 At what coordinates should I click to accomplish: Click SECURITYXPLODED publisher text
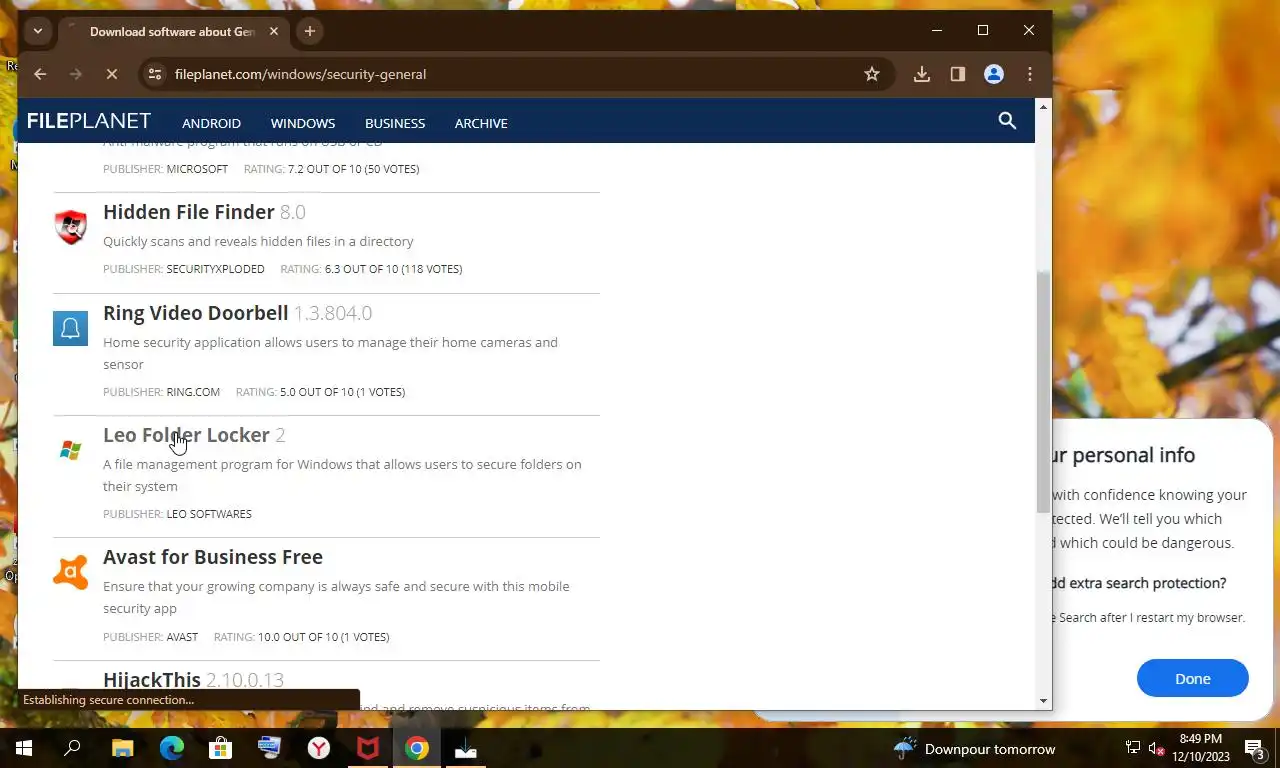point(215,269)
